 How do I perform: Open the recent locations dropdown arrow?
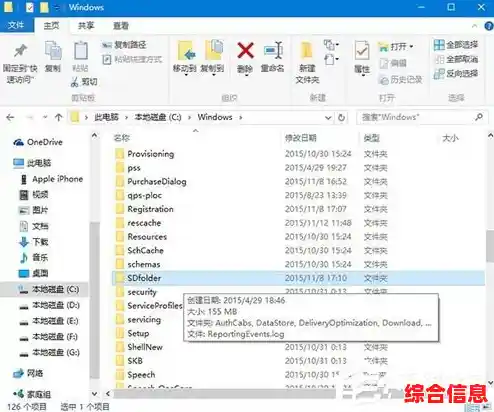pyautogui.click(x=45, y=117)
